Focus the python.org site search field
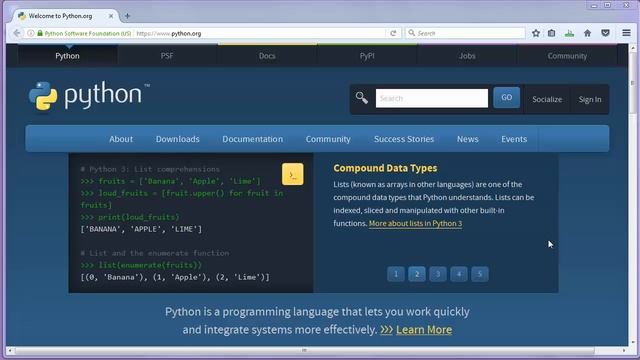 [x=432, y=98]
